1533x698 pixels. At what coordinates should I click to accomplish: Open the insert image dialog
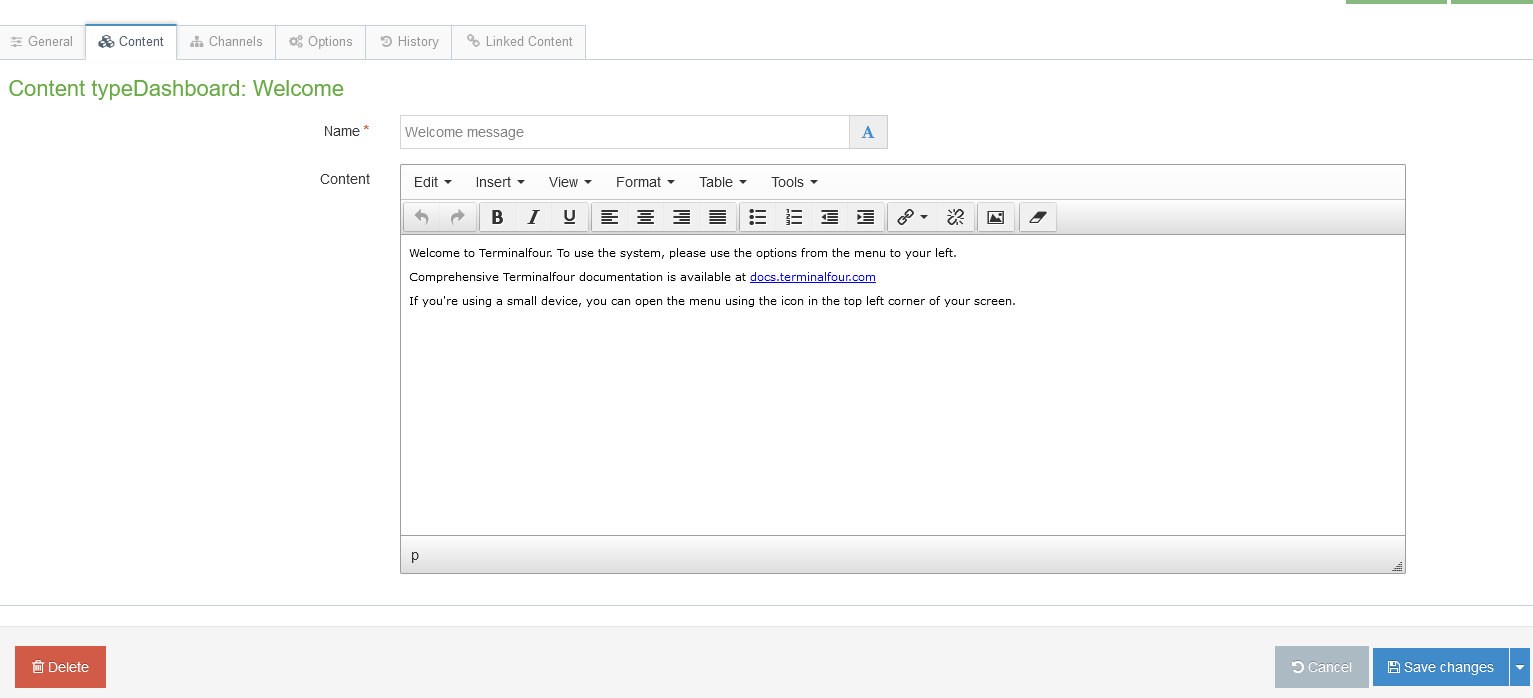996,217
